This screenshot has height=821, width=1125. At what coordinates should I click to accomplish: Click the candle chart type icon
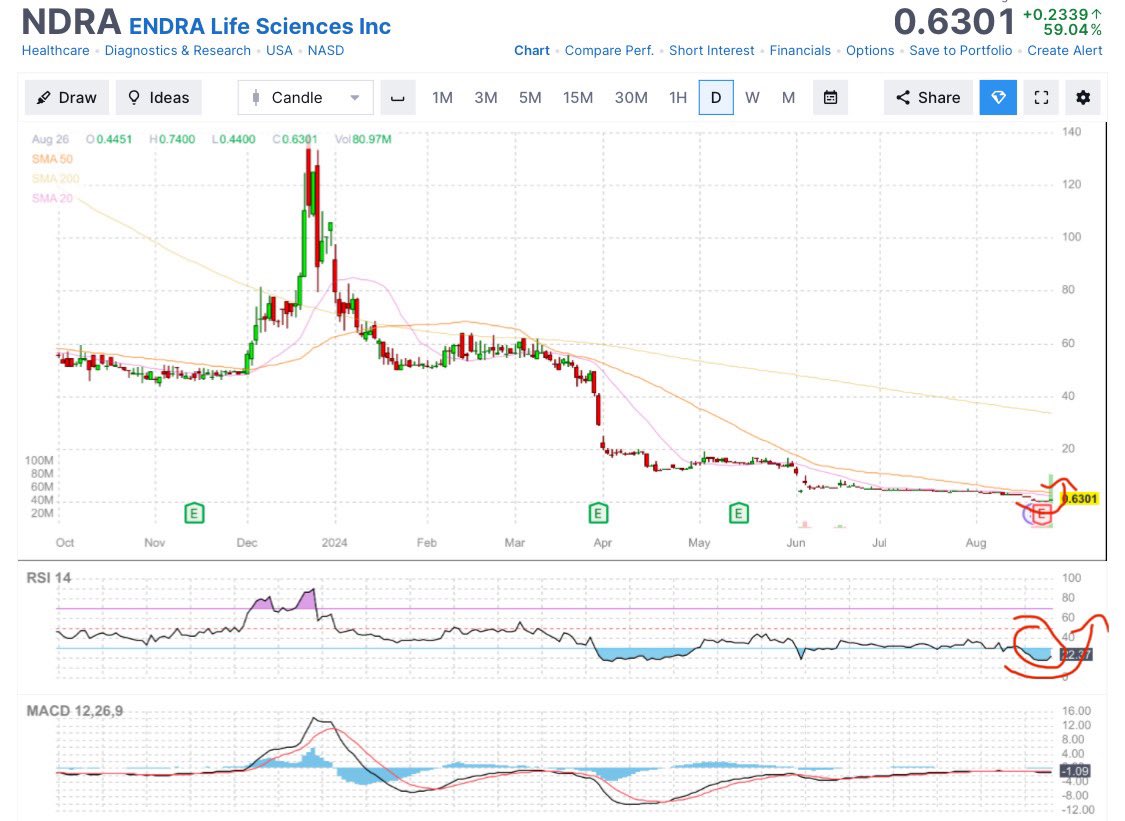pyautogui.click(x=258, y=97)
